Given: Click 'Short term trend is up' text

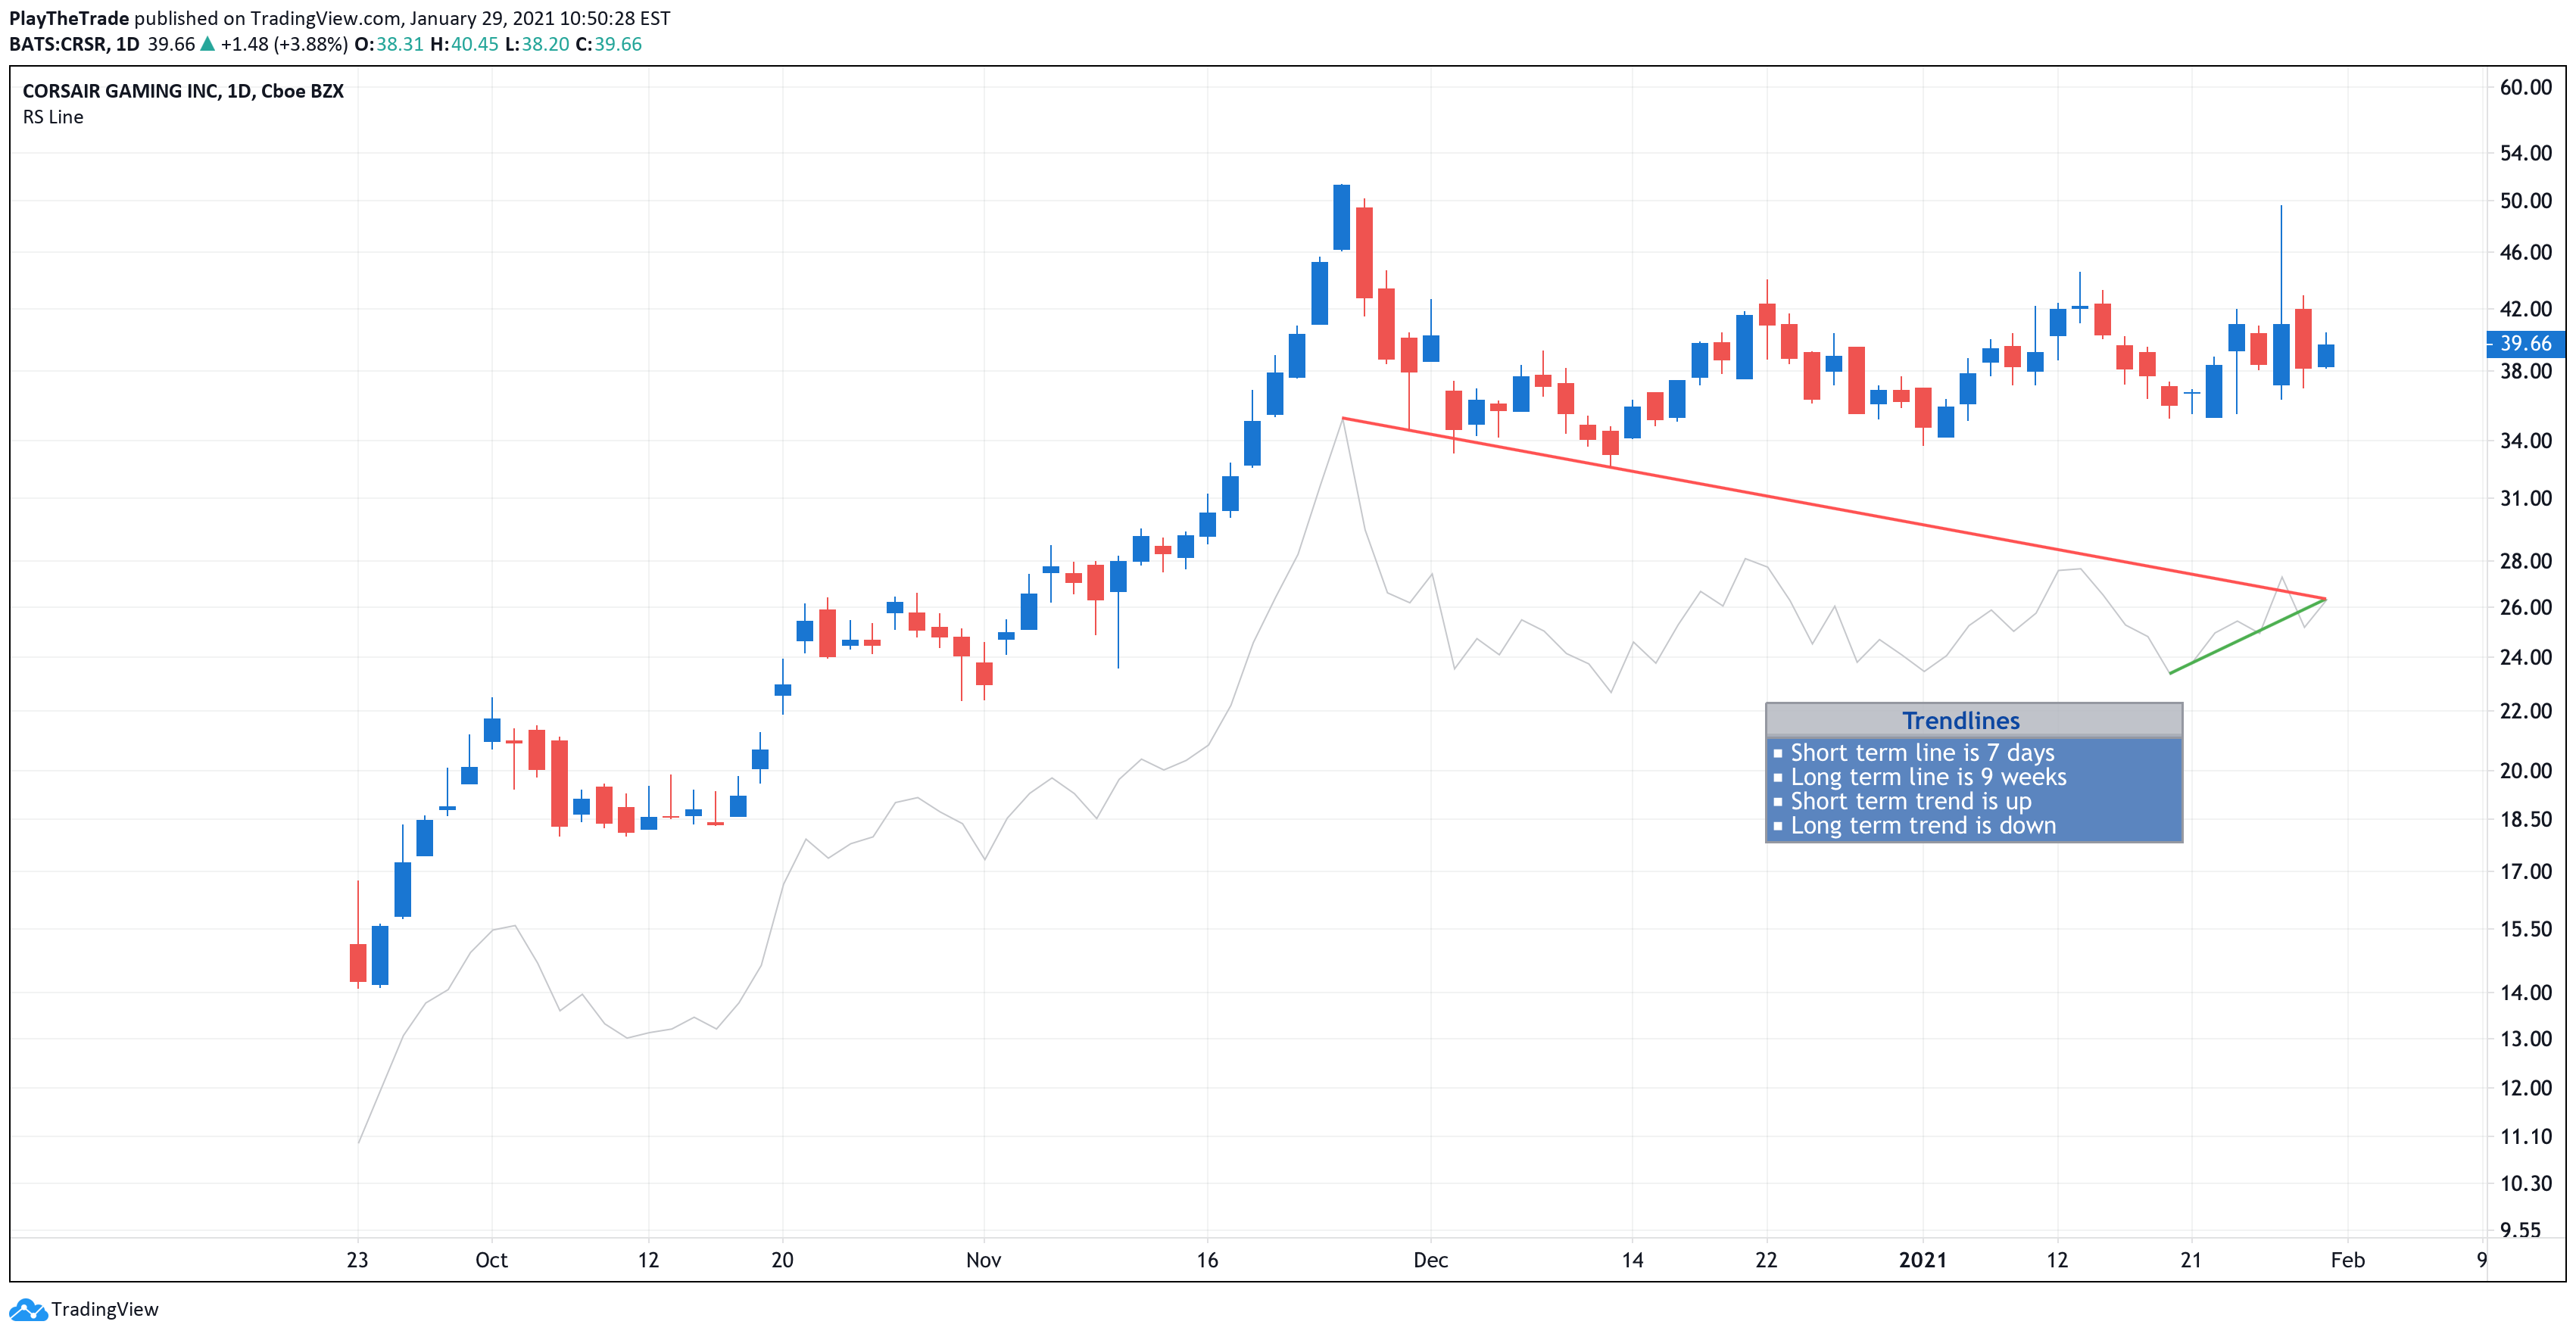Looking at the screenshot, I should pos(1911,801).
